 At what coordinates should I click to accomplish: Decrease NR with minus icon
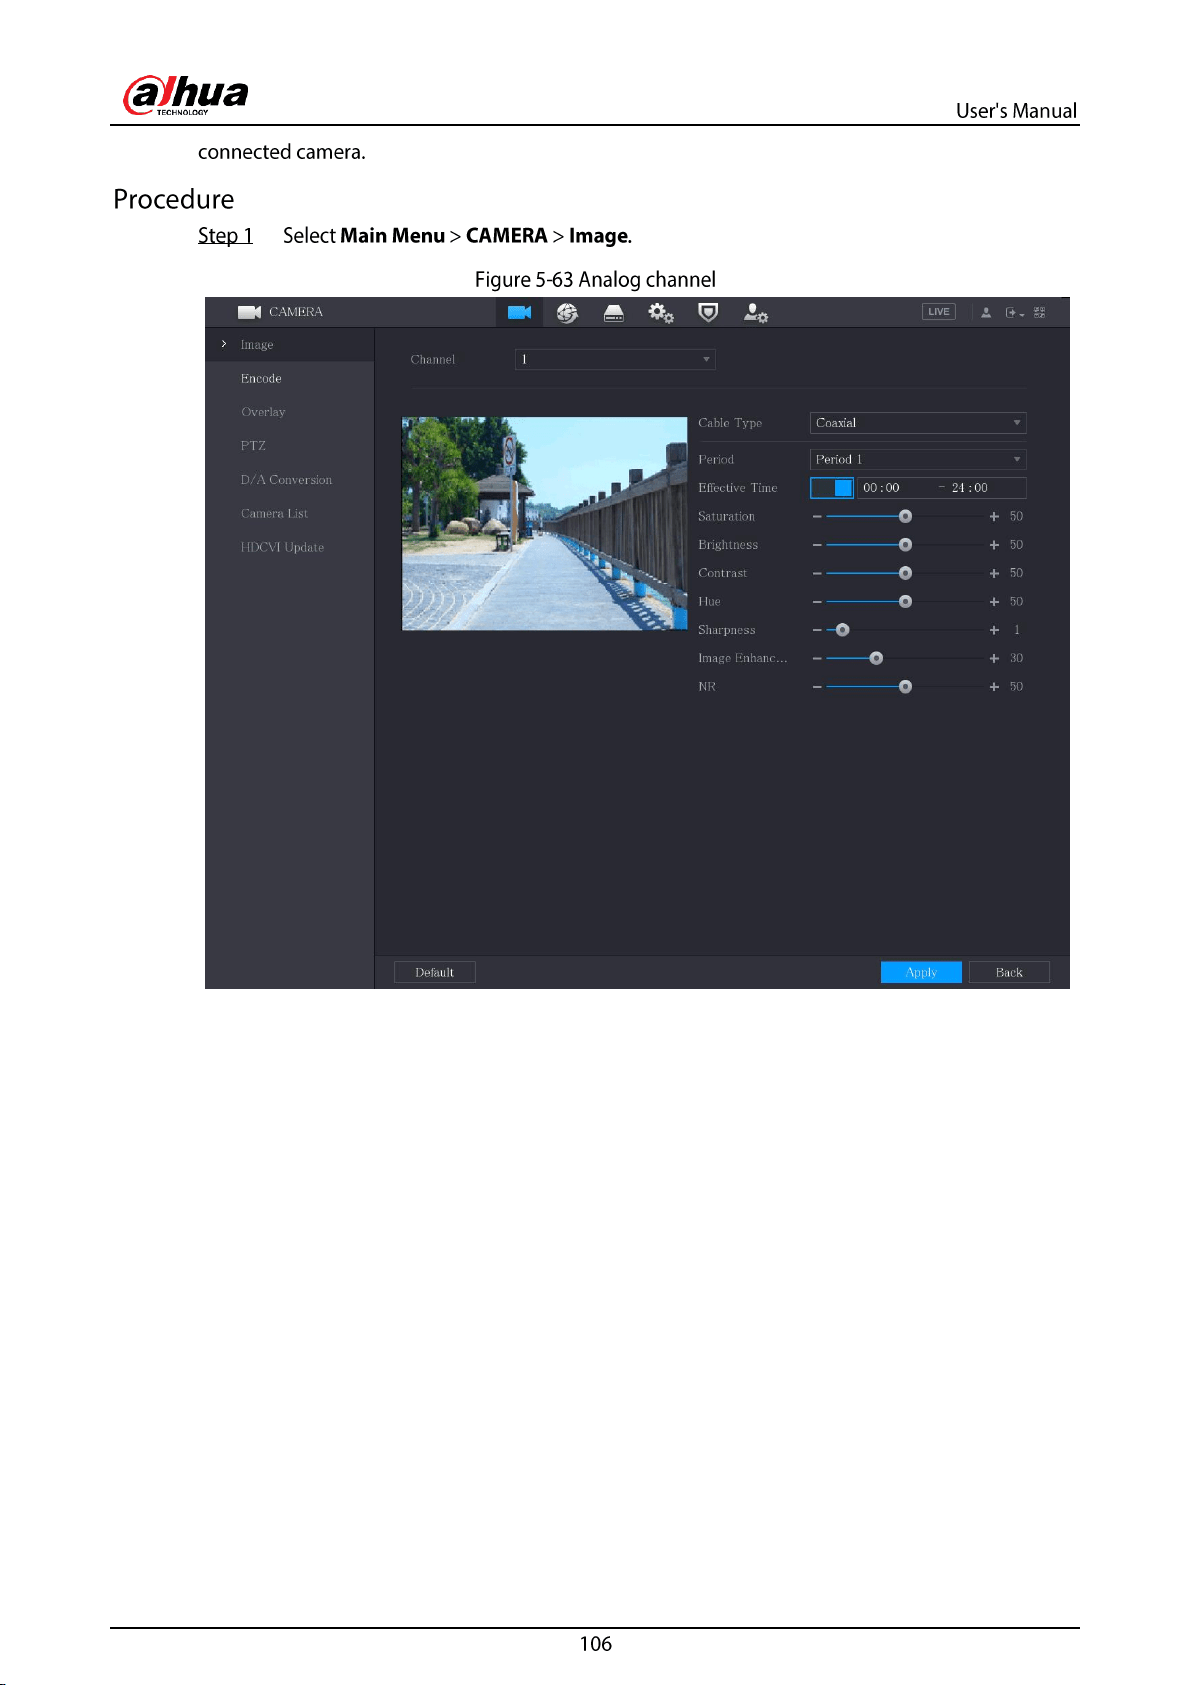[x=817, y=687]
